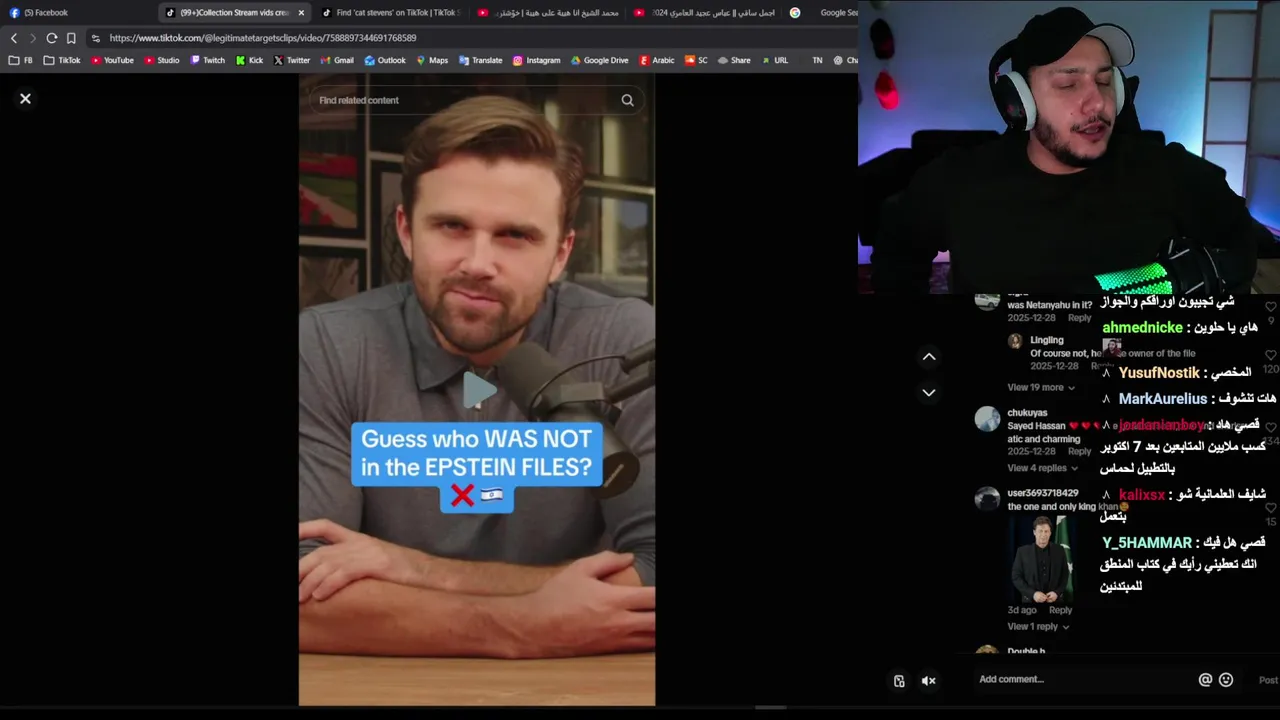Click the Post comment button

(x=1268, y=680)
